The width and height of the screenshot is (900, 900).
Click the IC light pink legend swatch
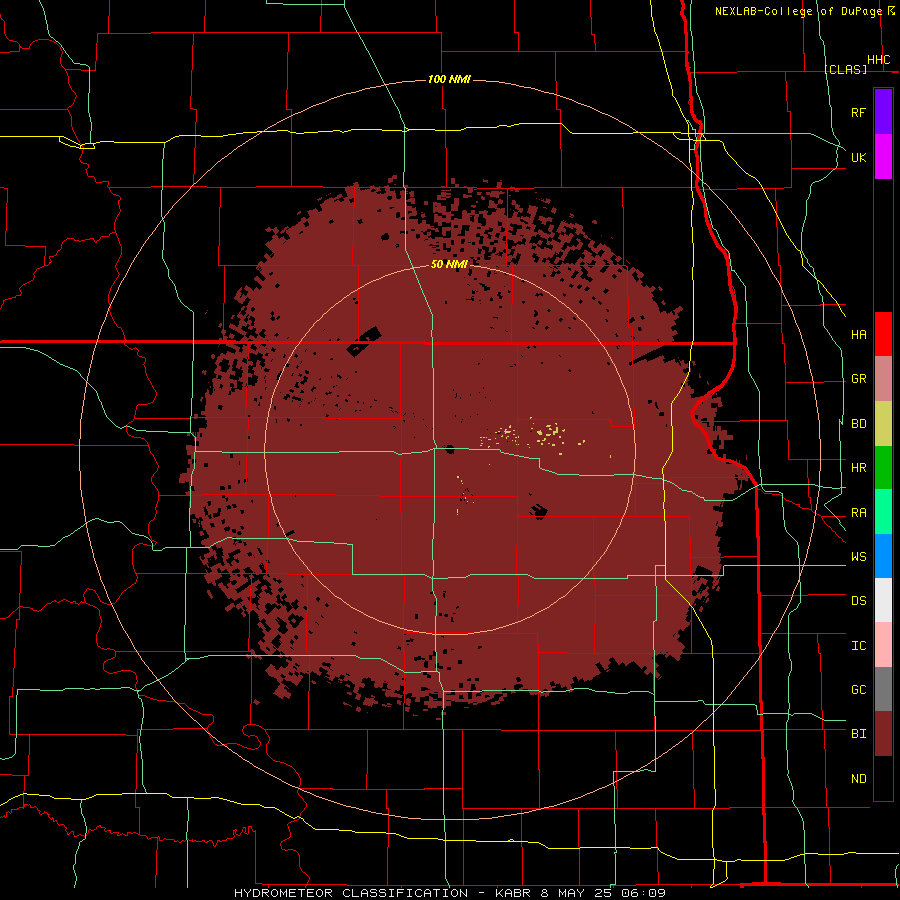coord(883,645)
